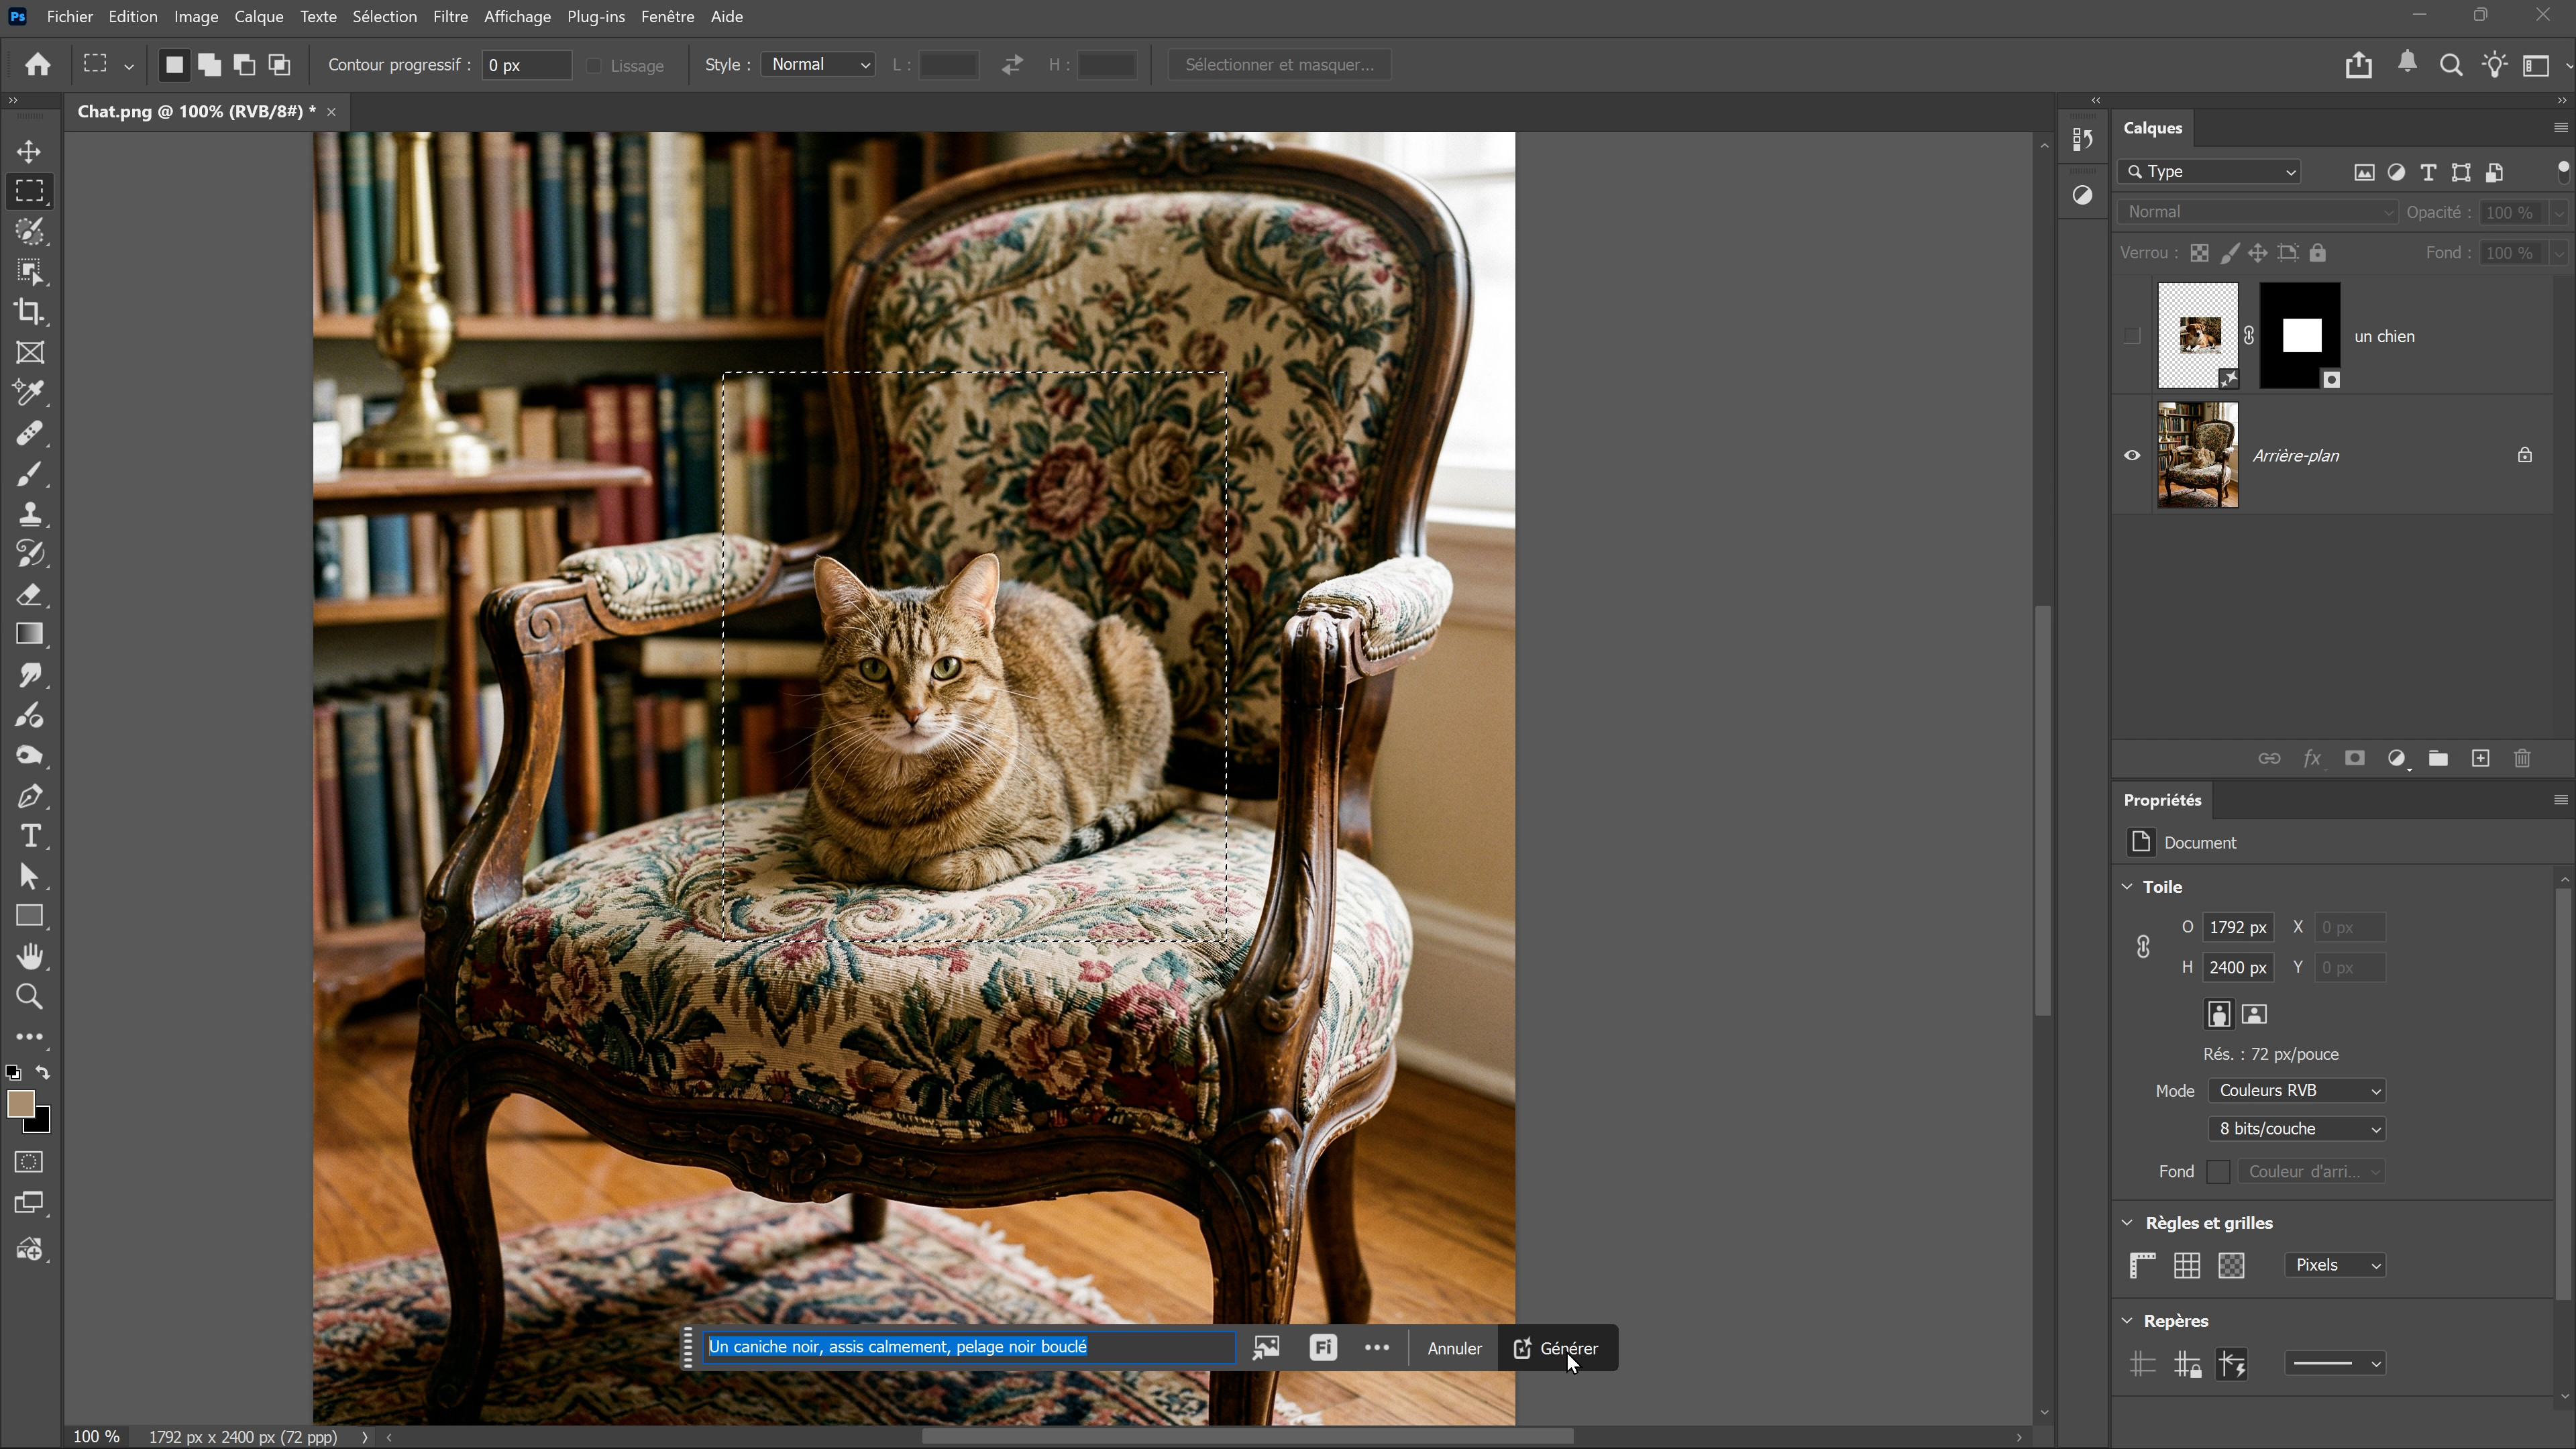The image size is (2576, 1449).
Task: Create a new layer with plus icon
Action: point(2480,759)
